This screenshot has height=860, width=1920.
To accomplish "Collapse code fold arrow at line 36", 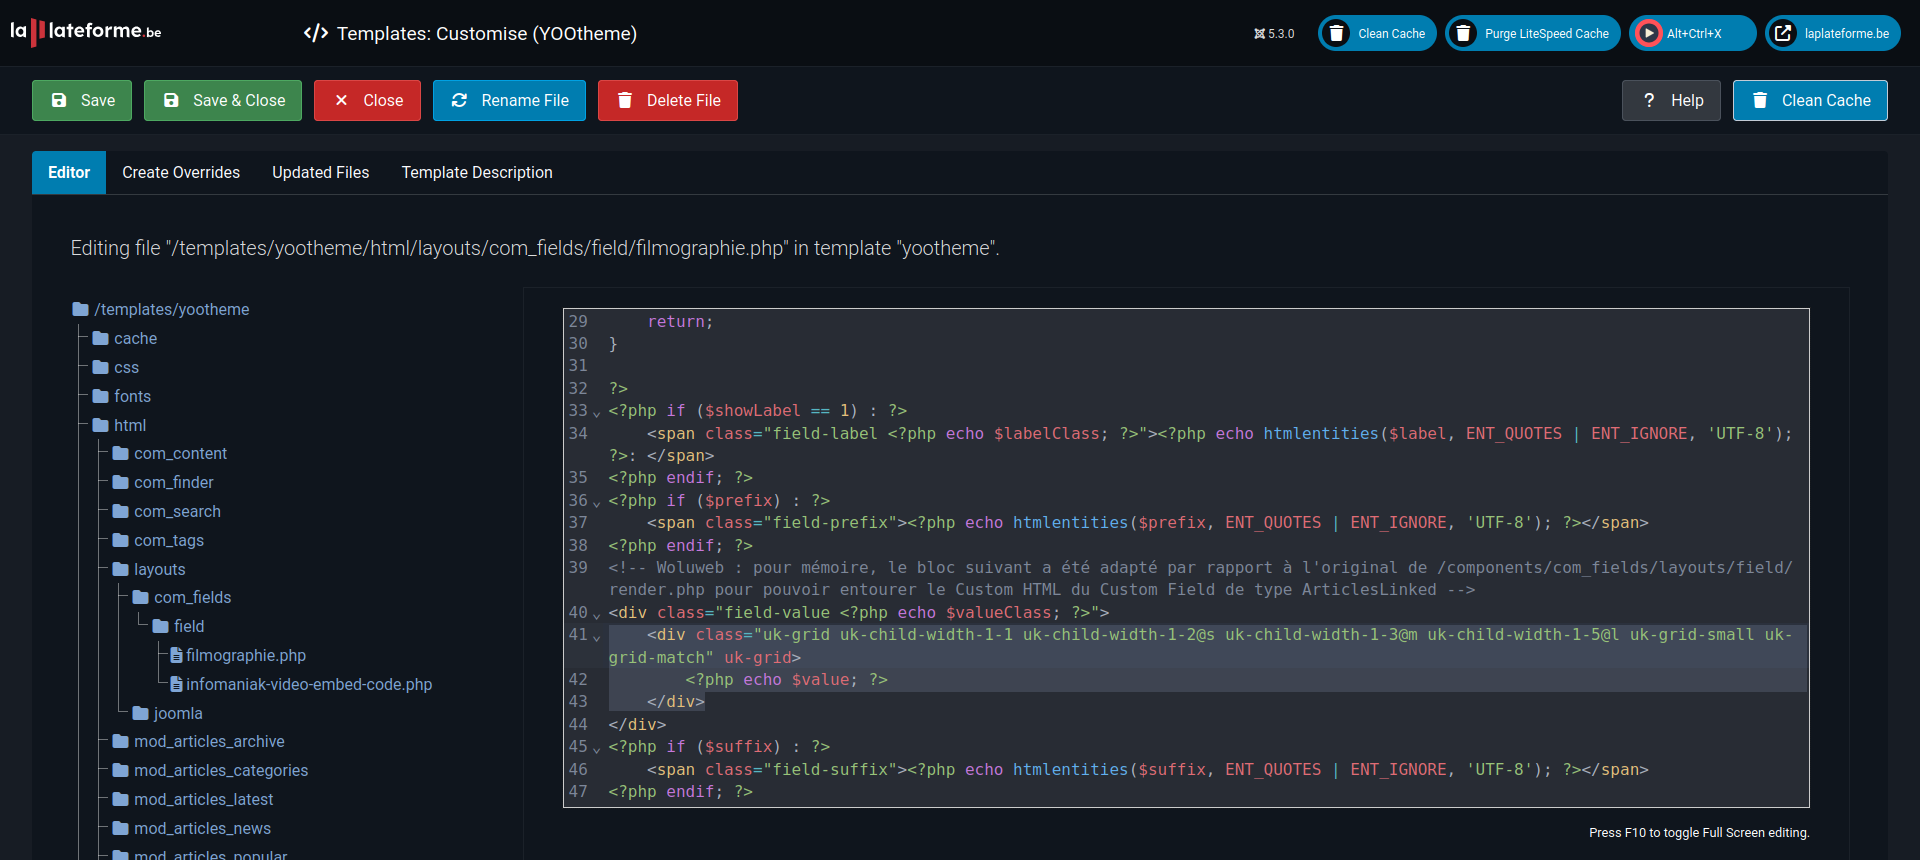I will click(x=597, y=503).
